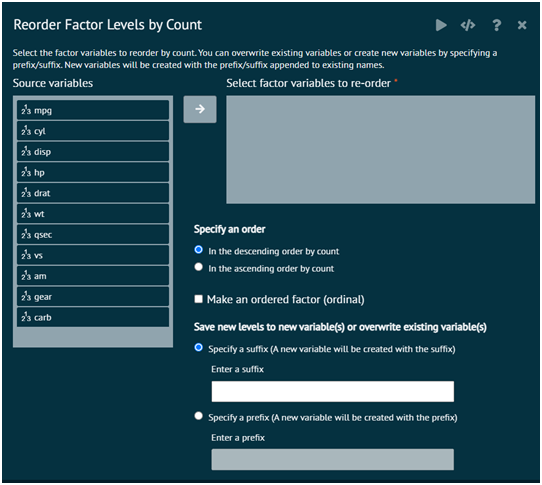This screenshot has height=485, width=542.
Task: Select the hp source variable
Action: (93, 172)
